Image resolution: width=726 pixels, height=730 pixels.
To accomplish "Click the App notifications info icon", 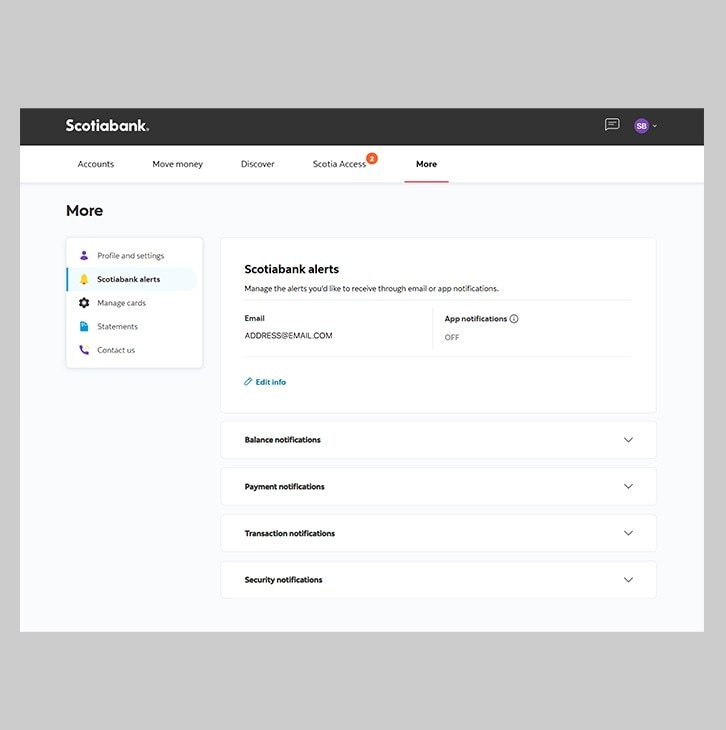I will (x=514, y=318).
